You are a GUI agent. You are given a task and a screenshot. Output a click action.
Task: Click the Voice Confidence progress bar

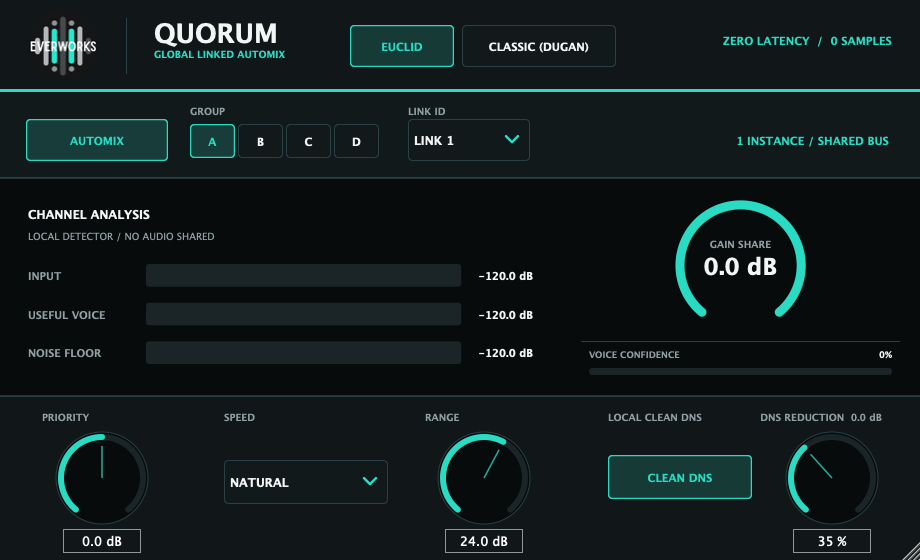coord(740,372)
